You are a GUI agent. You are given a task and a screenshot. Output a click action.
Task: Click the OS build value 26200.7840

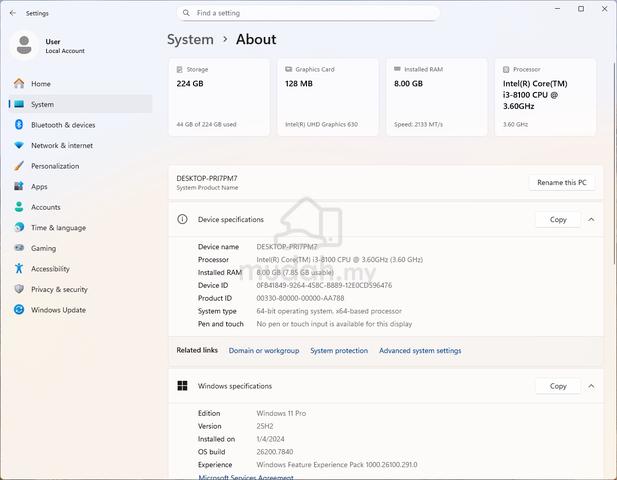tap(275, 452)
